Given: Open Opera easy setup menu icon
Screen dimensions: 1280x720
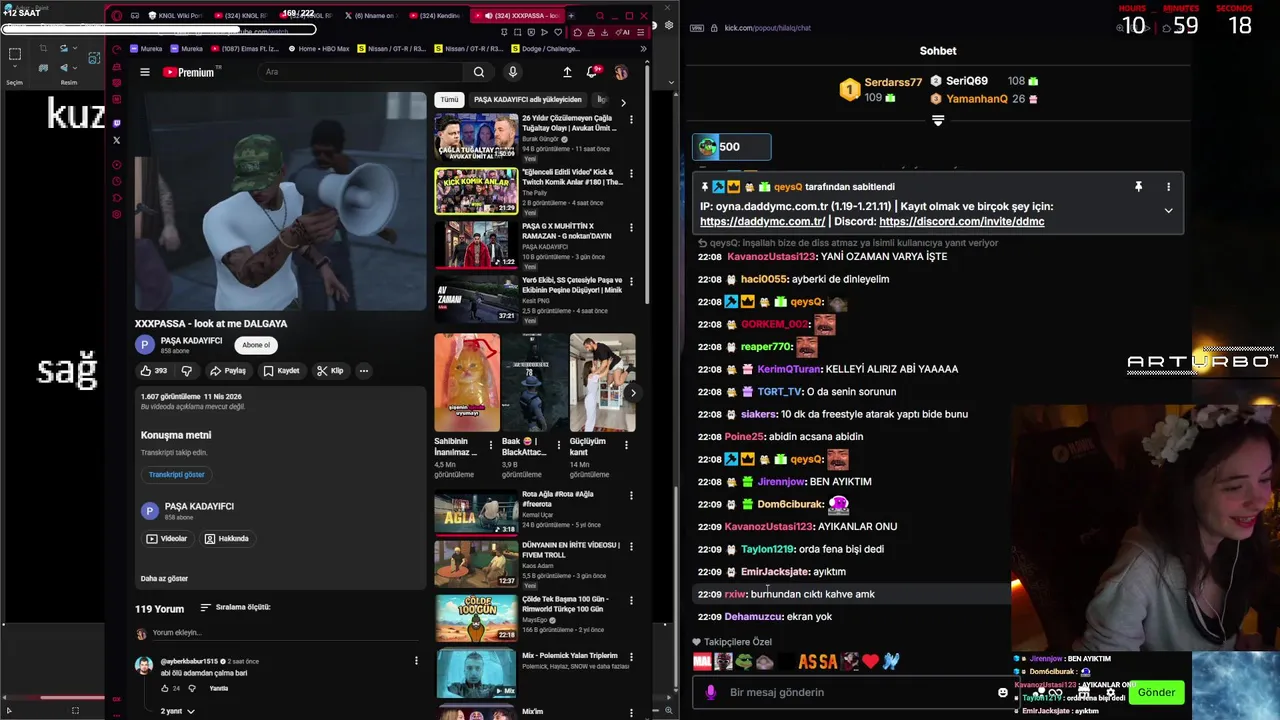Looking at the screenshot, I should click(641, 32).
